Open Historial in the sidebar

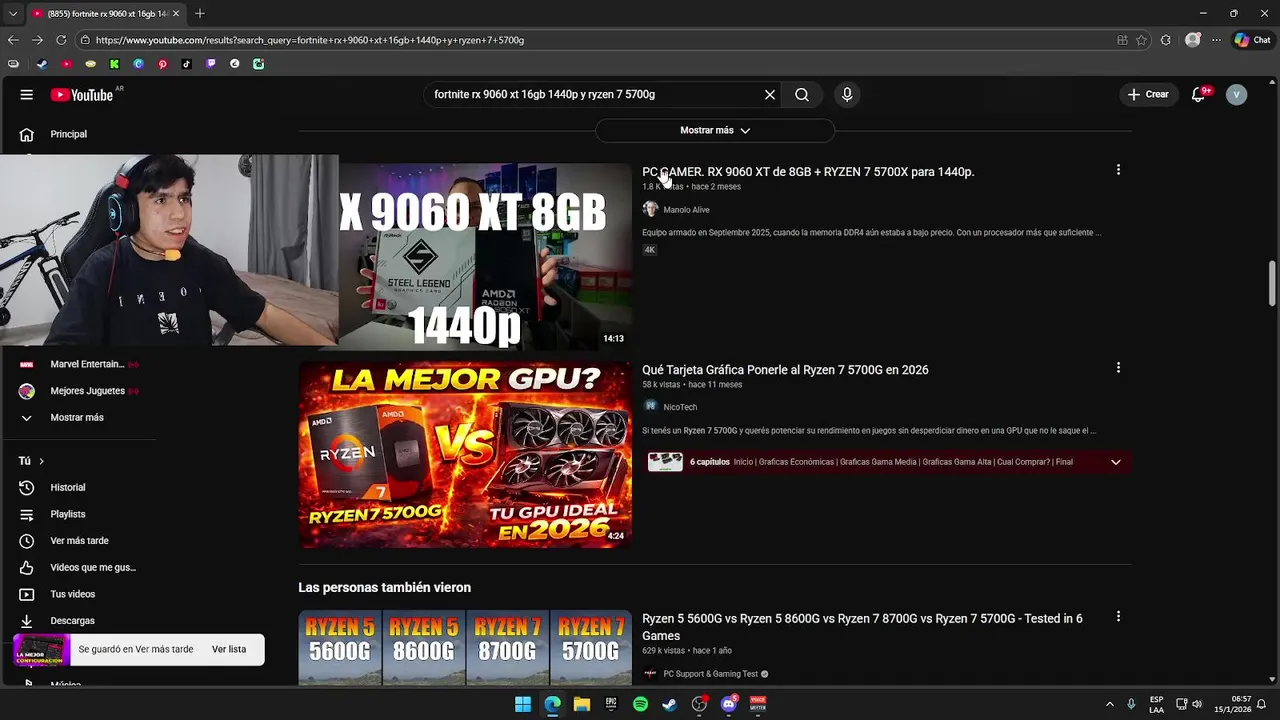68,488
